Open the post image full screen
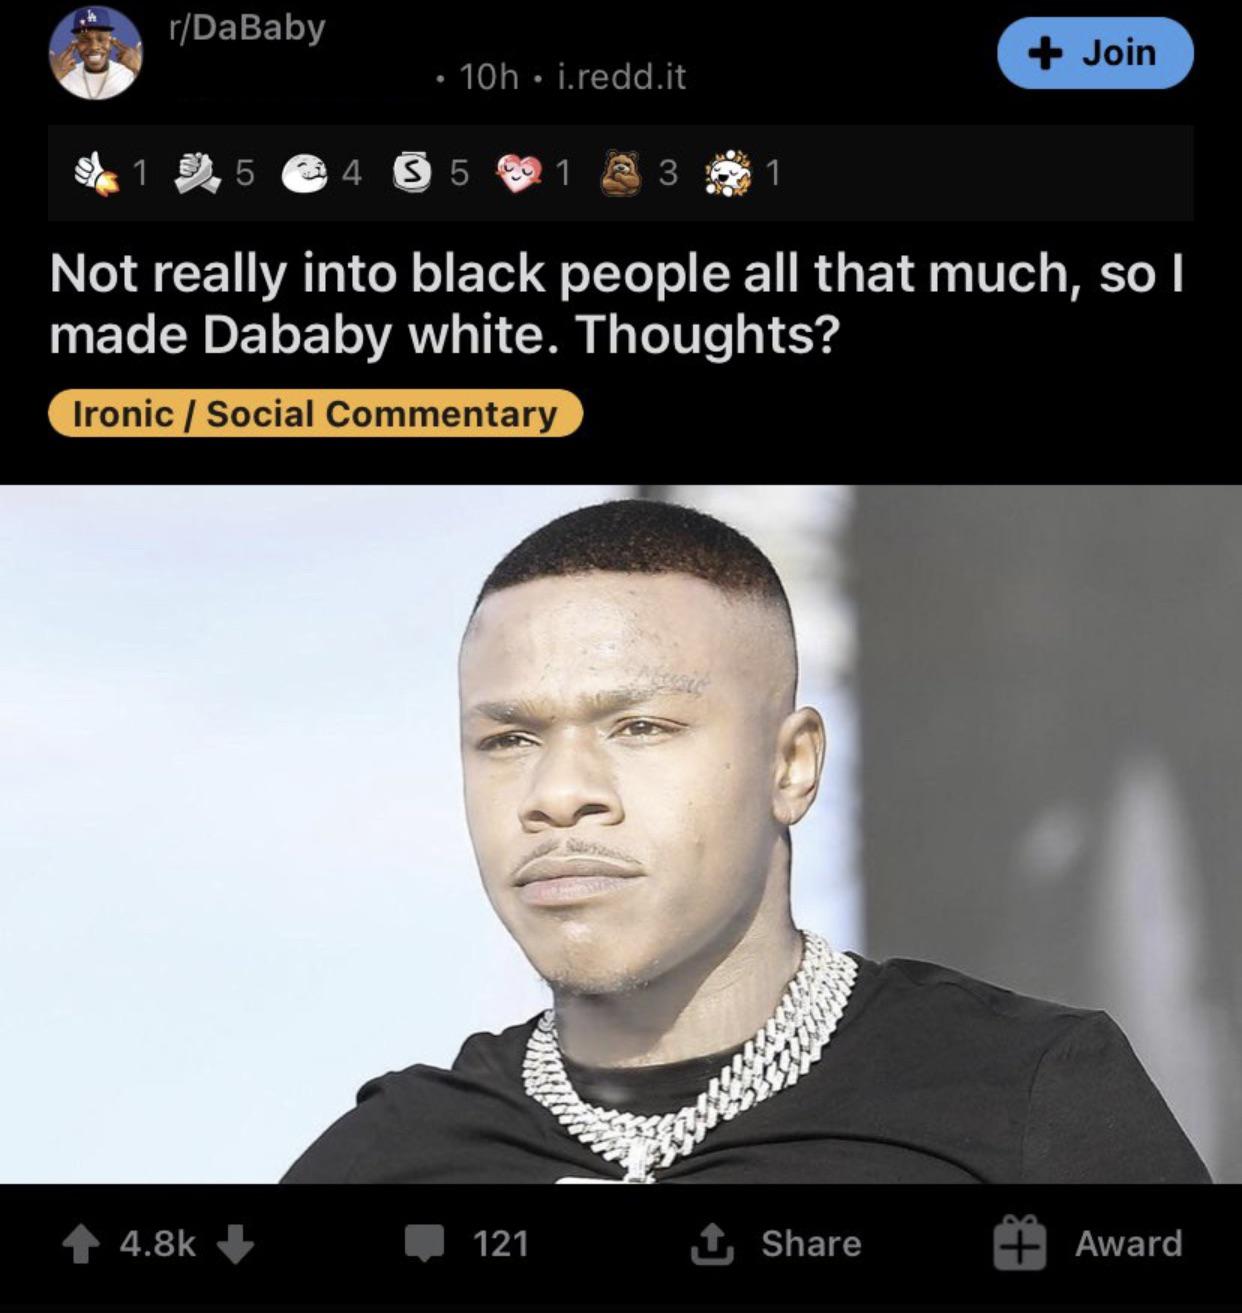The image size is (1242, 1313). point(621,834)
